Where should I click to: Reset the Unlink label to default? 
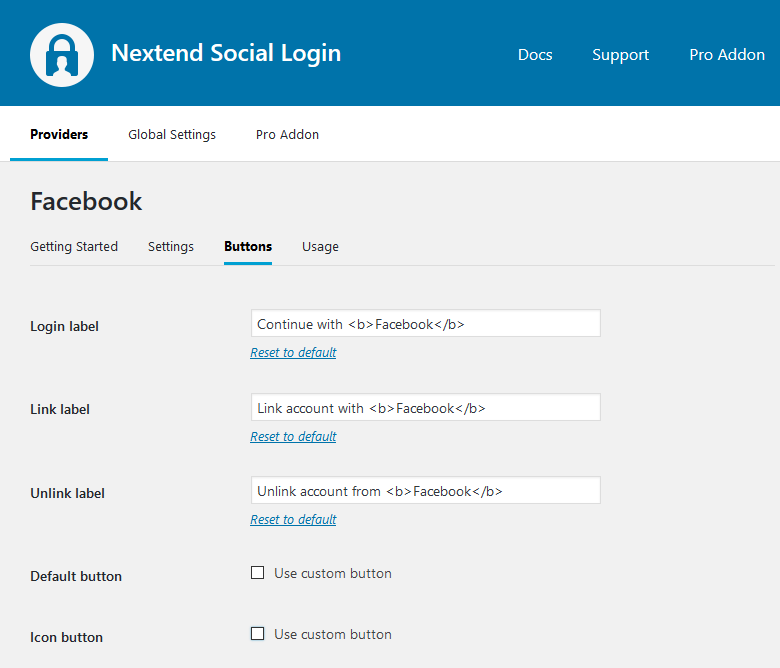[293, 520]
